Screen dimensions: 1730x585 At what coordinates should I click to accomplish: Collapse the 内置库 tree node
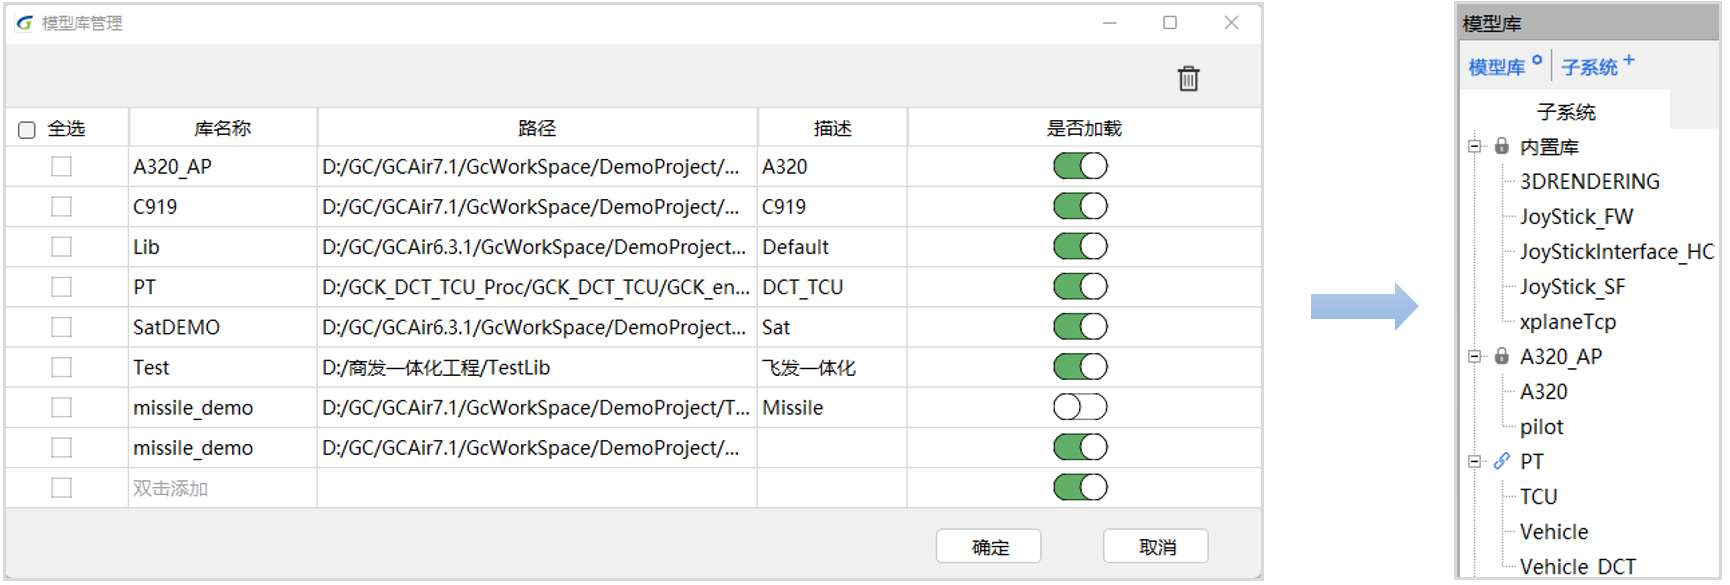pos(1474,147)
